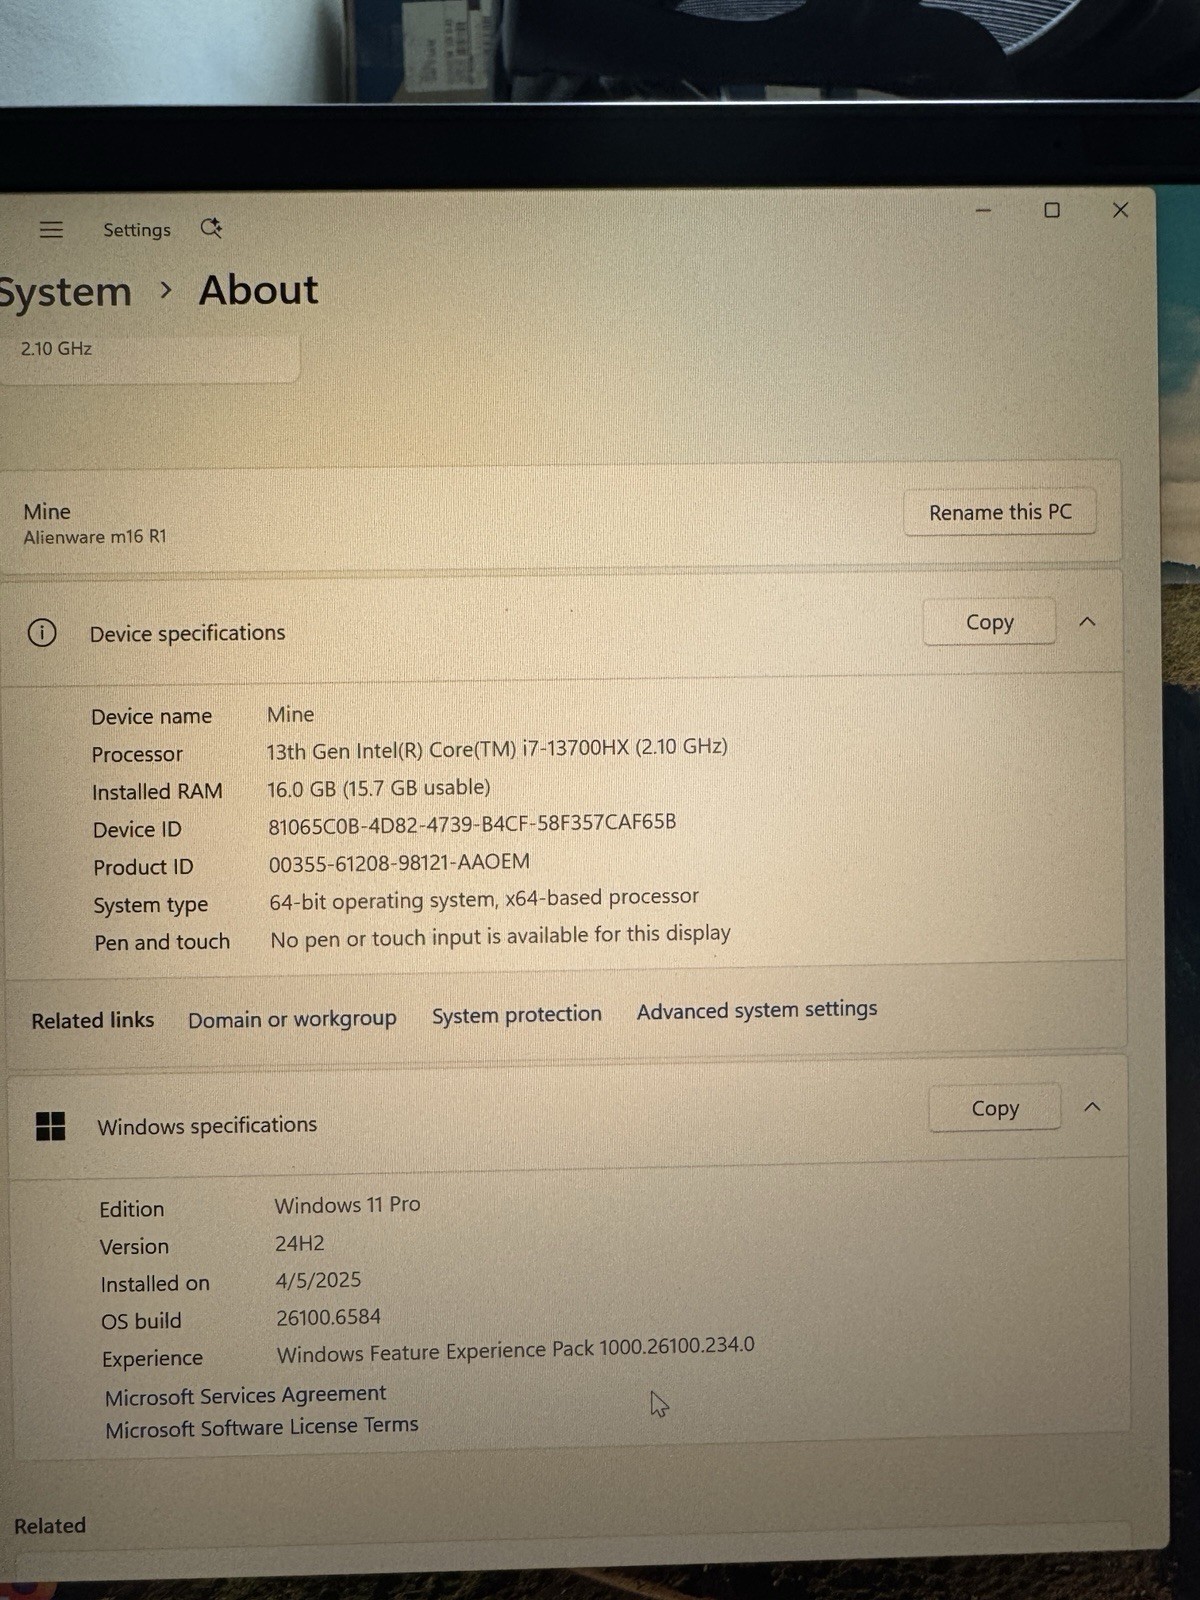Click the 'Related links' label
1200x1600 pixels.
tap(93, 1021)
